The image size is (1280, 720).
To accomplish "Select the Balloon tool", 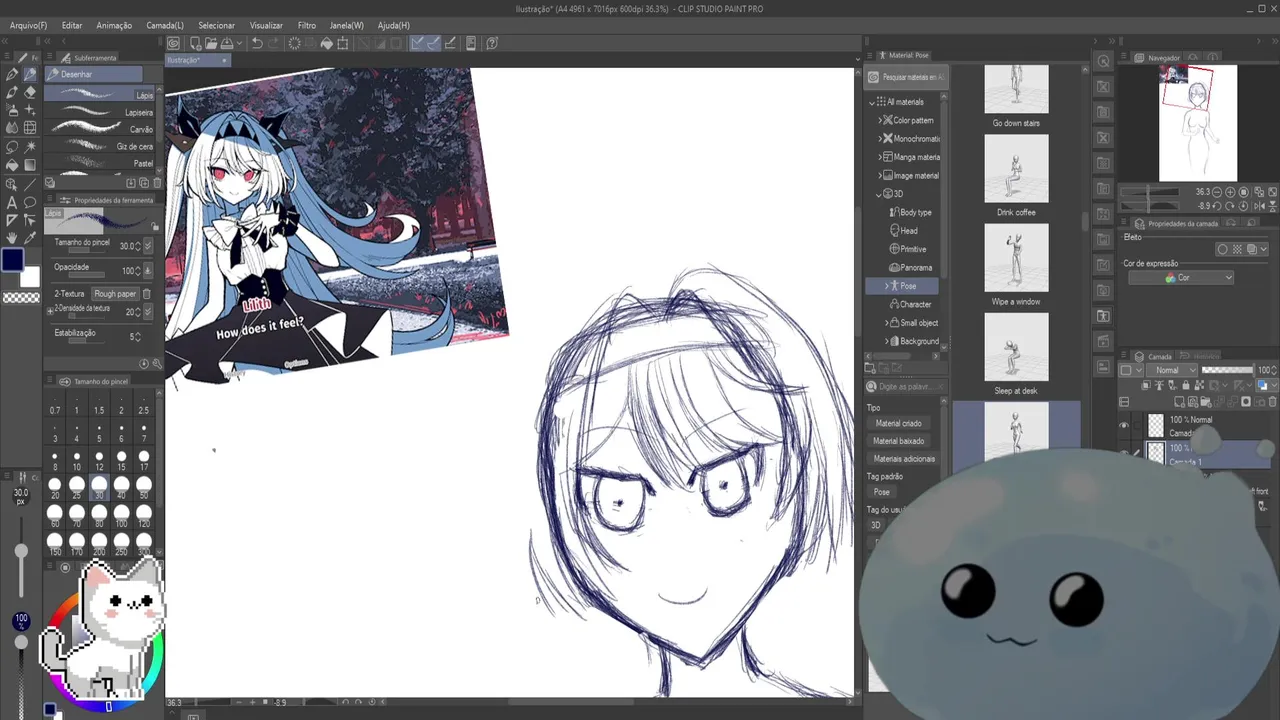I will coord(30,202).
